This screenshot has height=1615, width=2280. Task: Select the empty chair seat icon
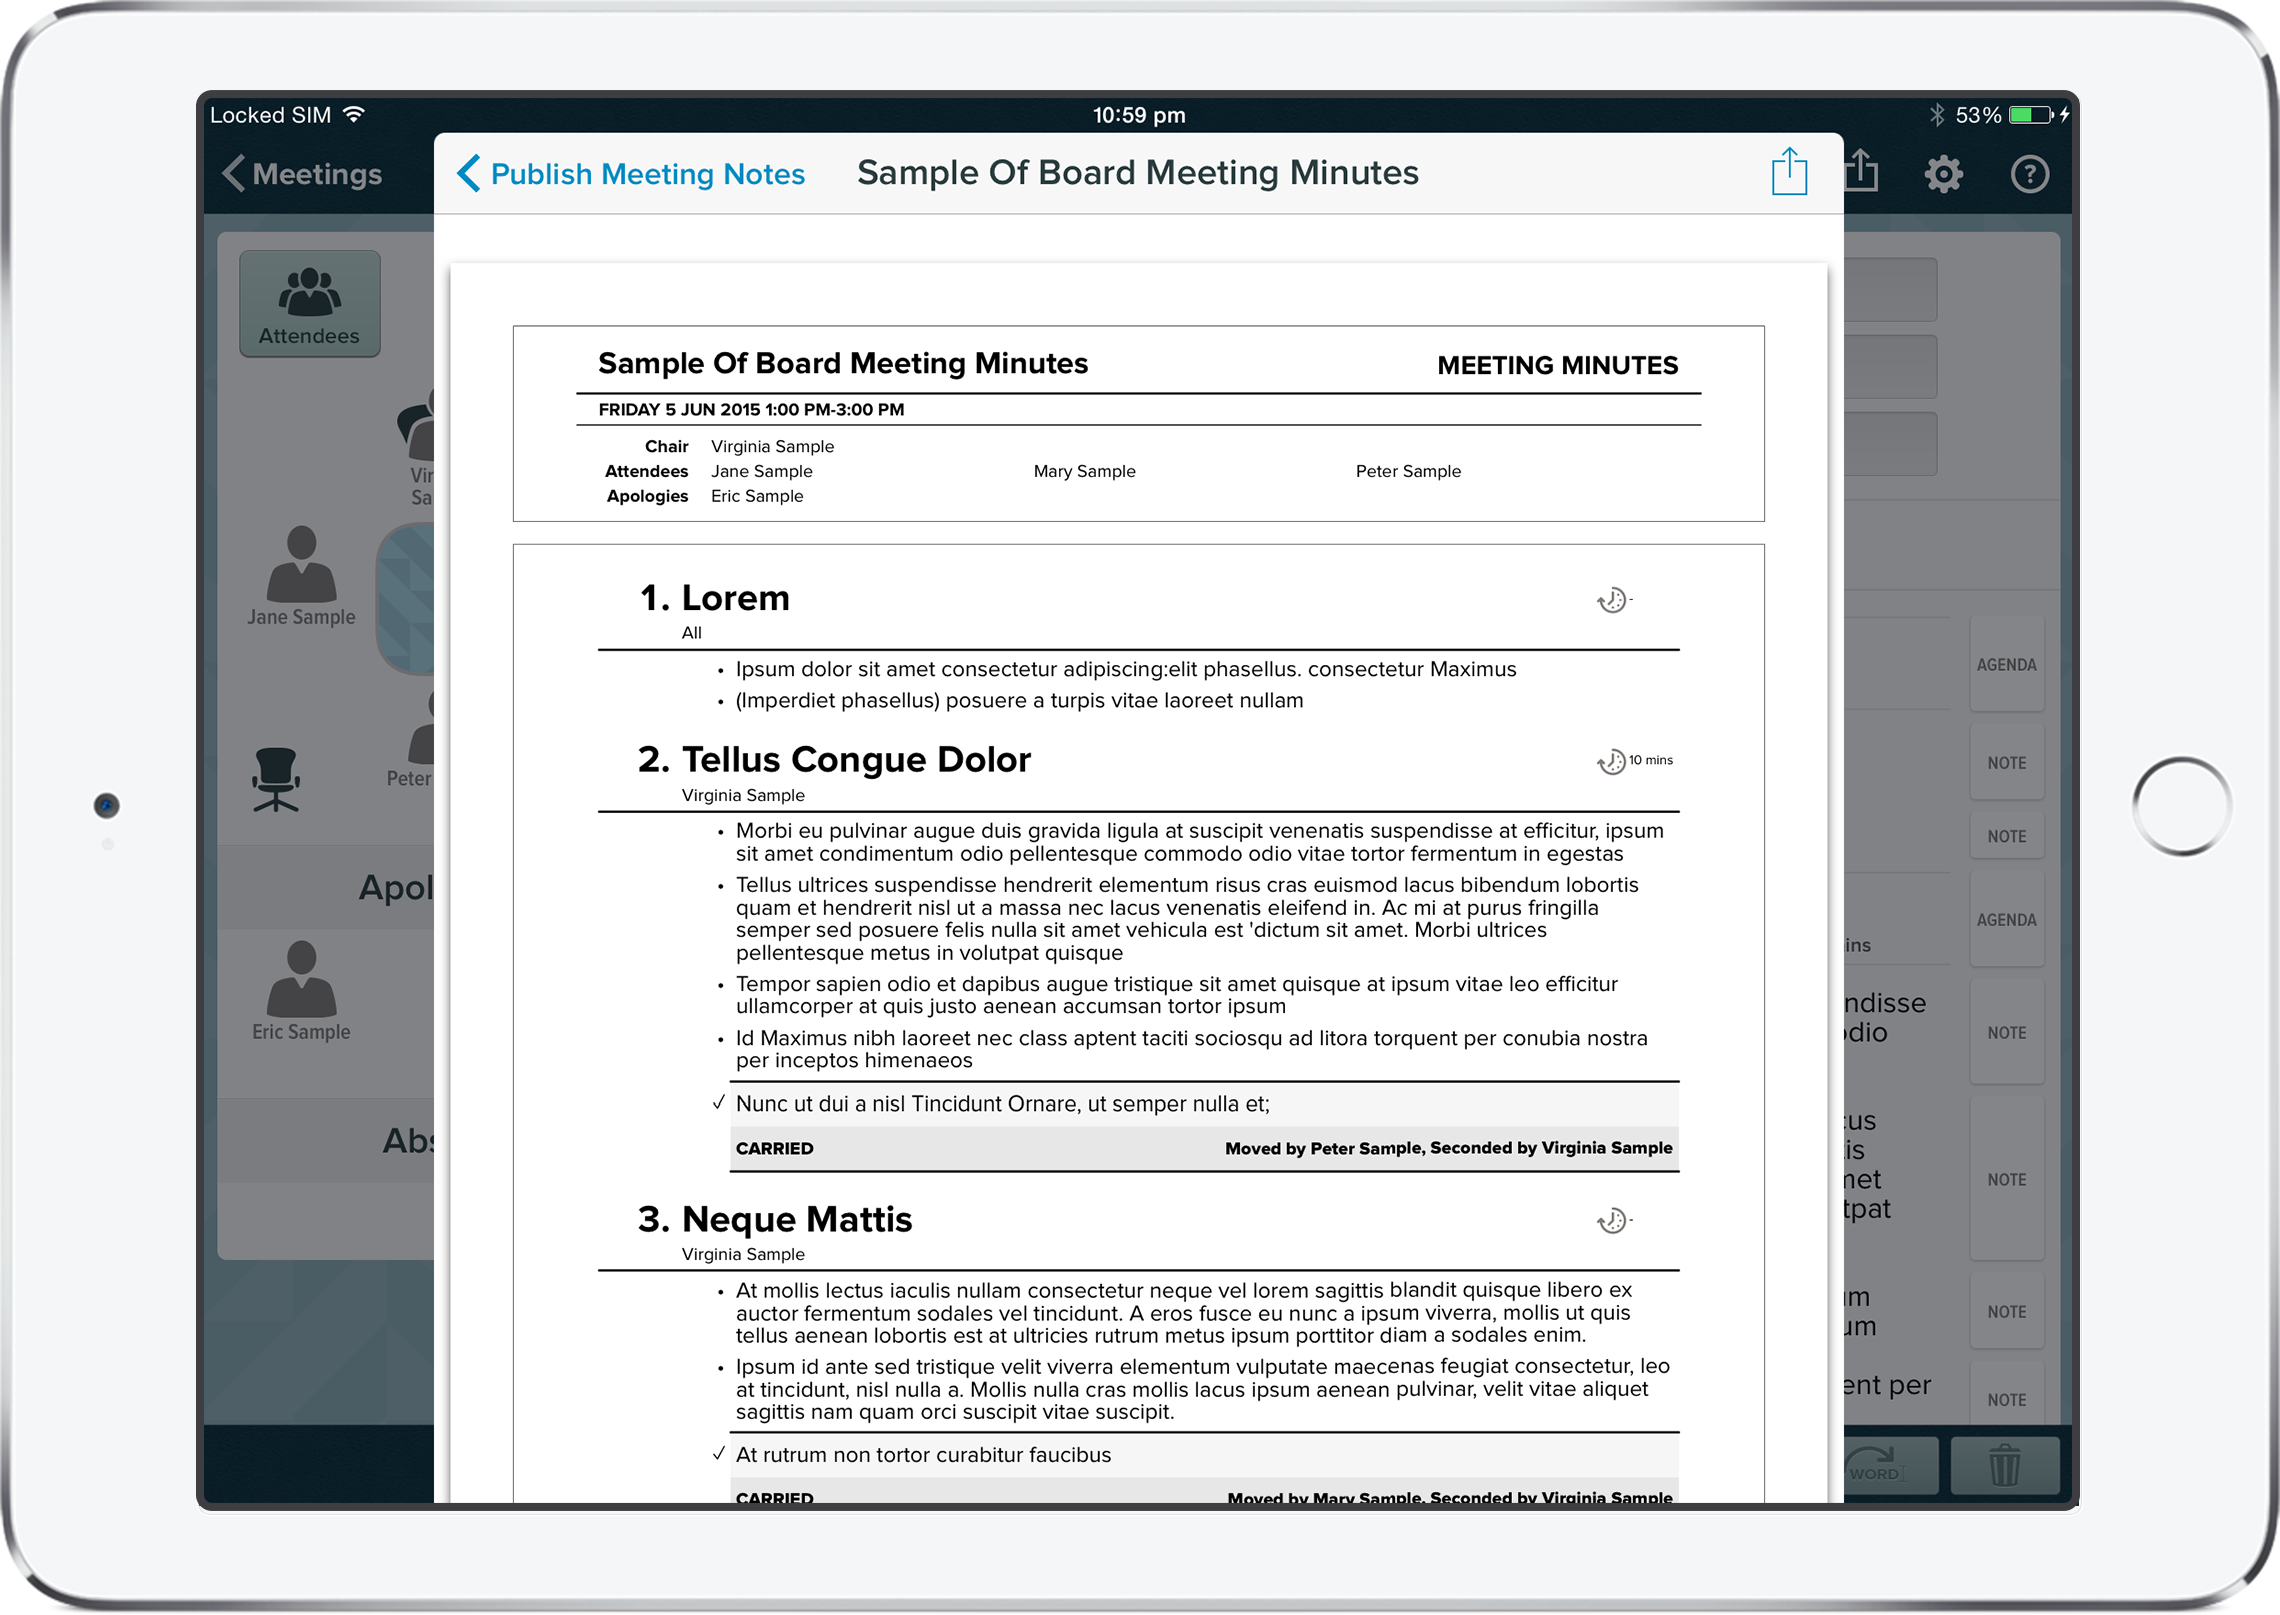tap(275, 779)
